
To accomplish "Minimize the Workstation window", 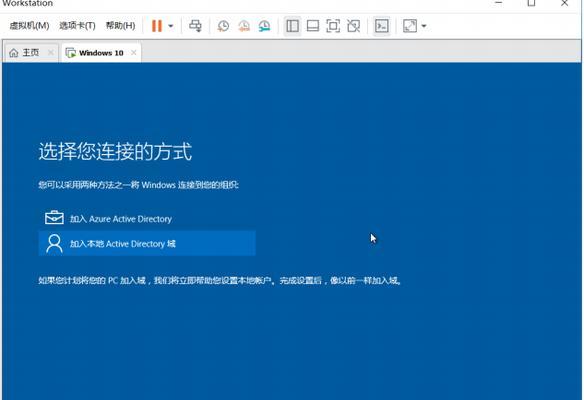I will [499, 3].
